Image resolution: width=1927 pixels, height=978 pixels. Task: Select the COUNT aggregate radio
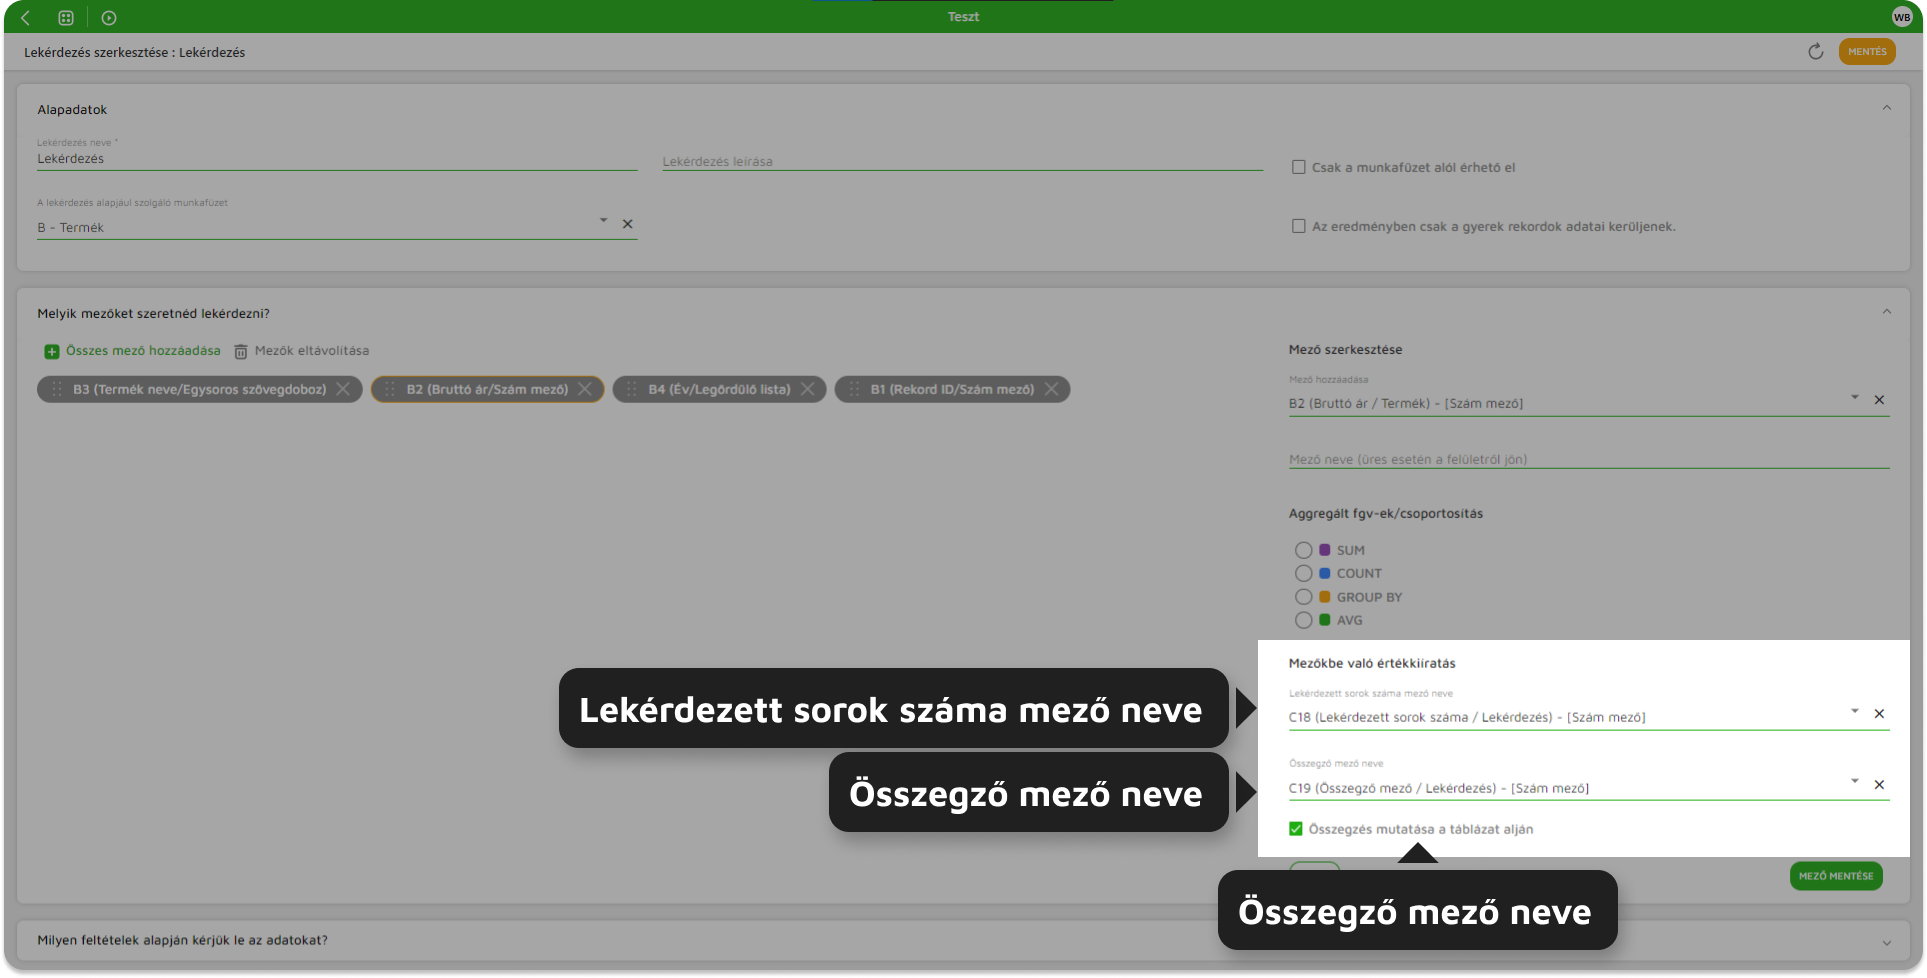pyautogui.click(x=1303, y=573)
